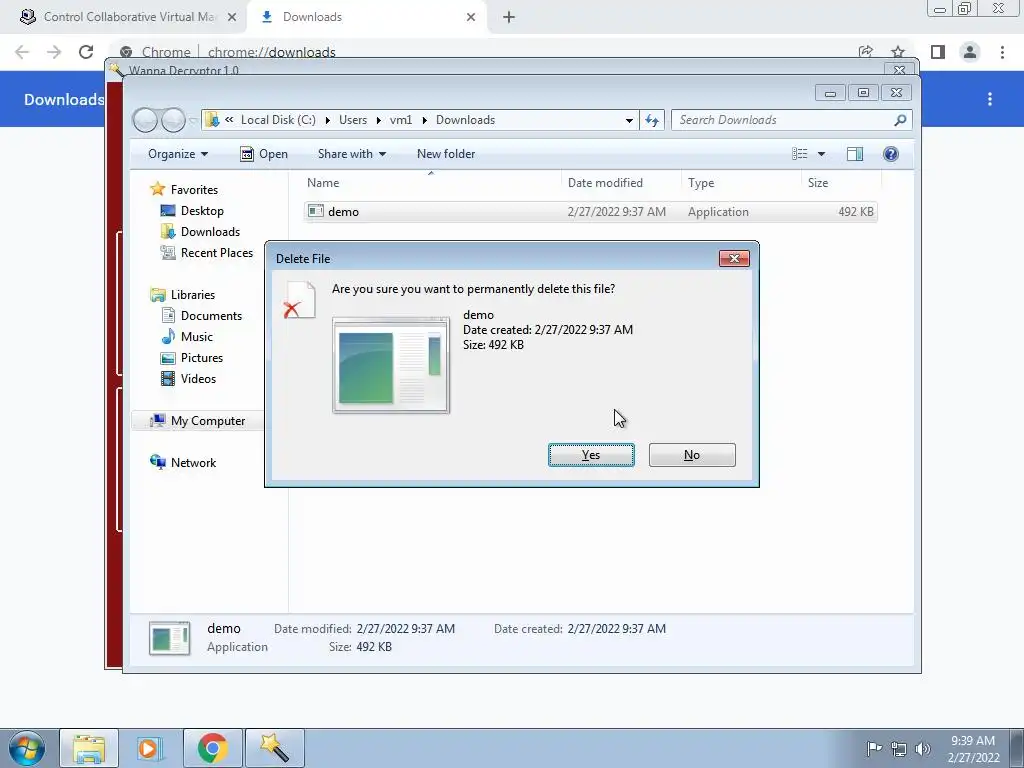Image resolution: width=1024 pixels, height=768 pixels.
Task: Sort by Date modified column
Action: click(x=621, y=183)
